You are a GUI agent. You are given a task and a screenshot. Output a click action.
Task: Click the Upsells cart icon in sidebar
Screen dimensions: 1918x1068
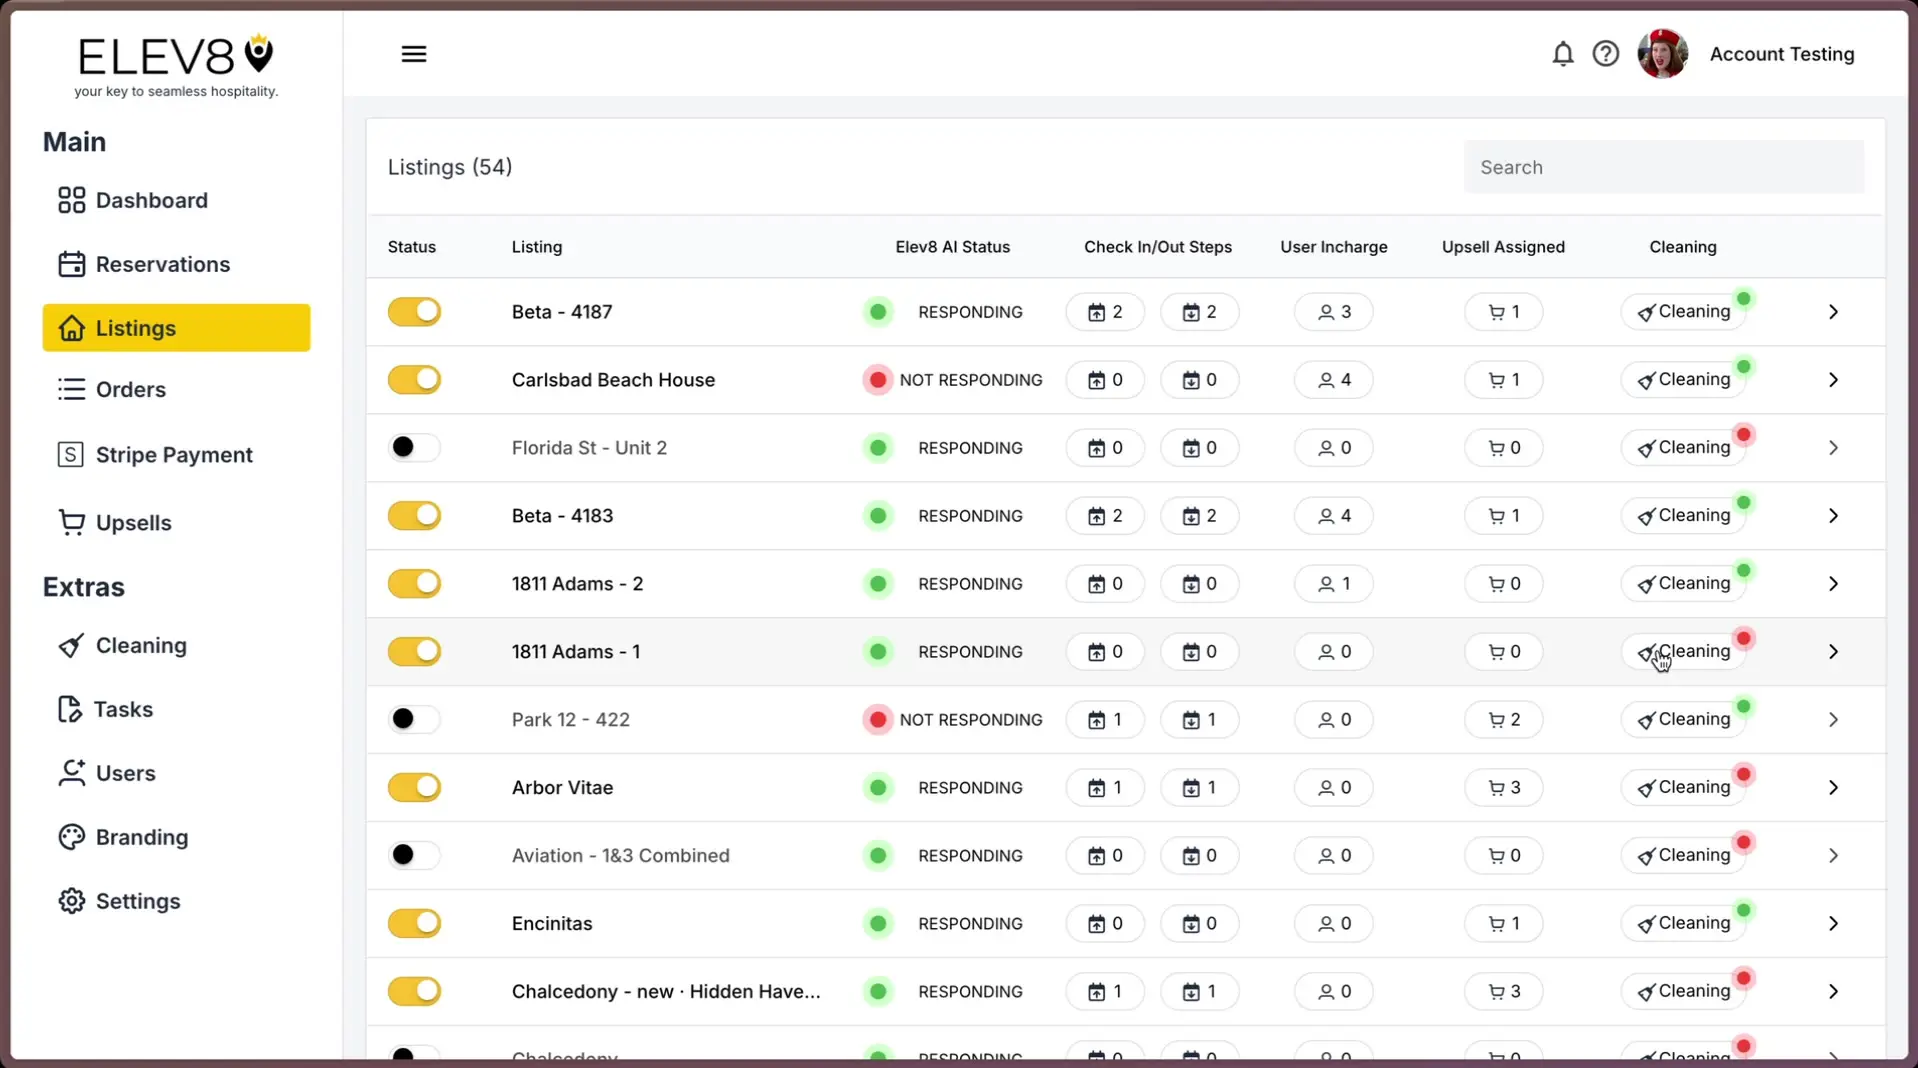[x=70, y=522]
